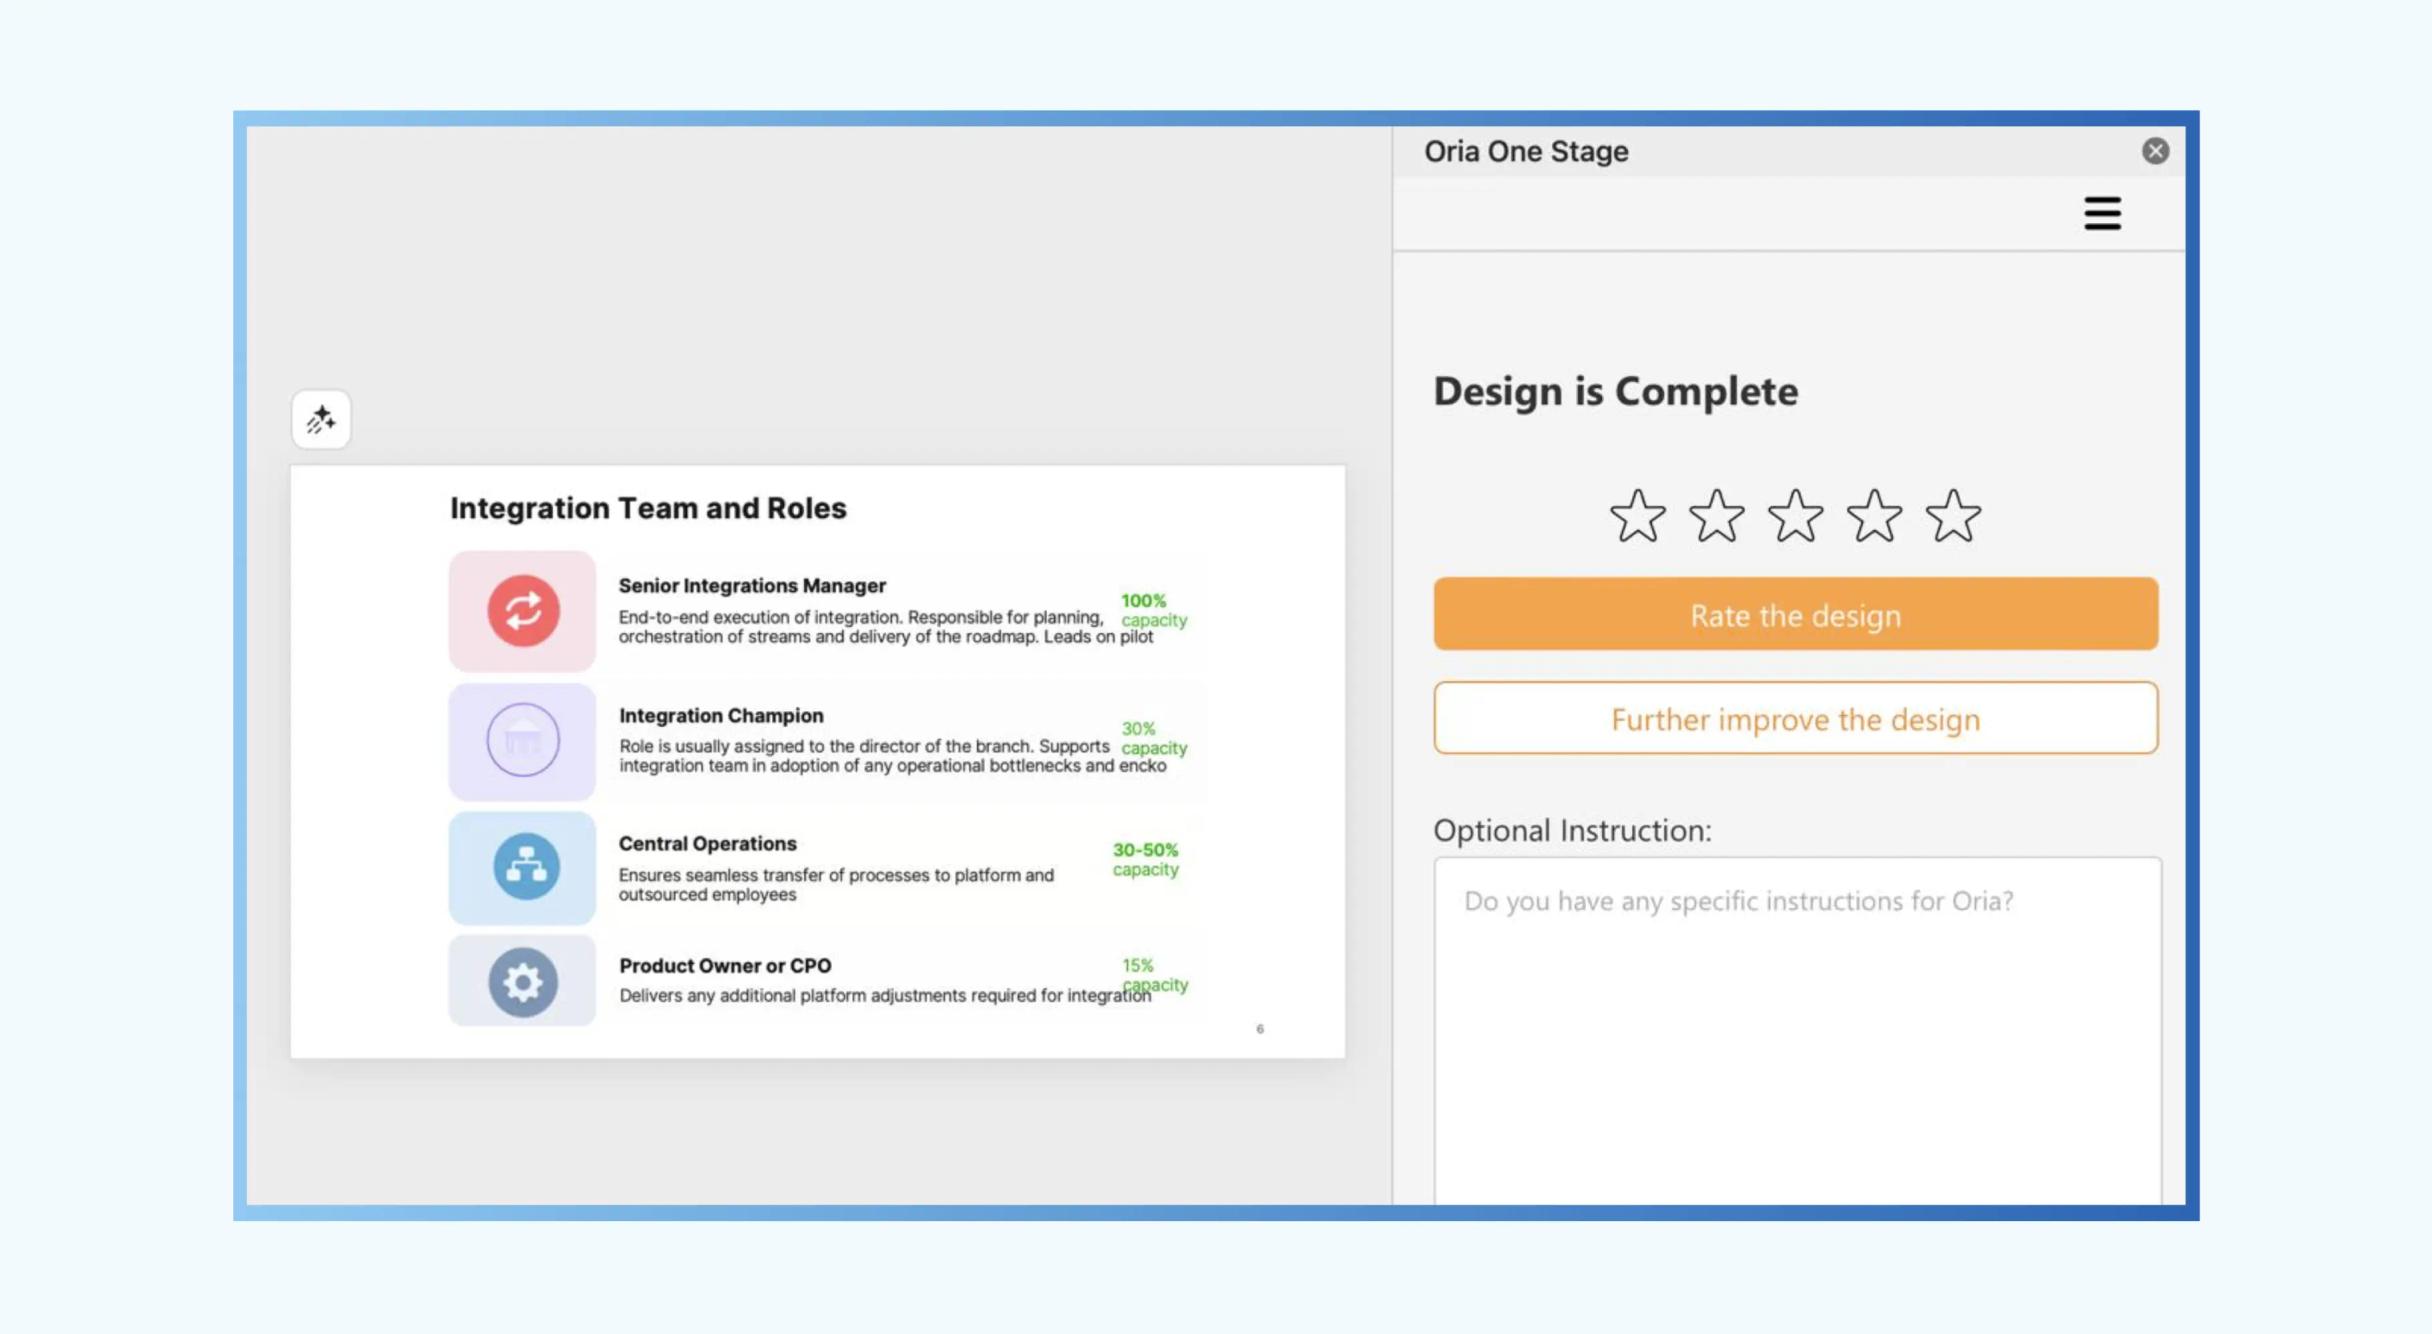2432x1334 pixels.
Task: Select the blue org chart icon
Action: [x=526, y=866]
